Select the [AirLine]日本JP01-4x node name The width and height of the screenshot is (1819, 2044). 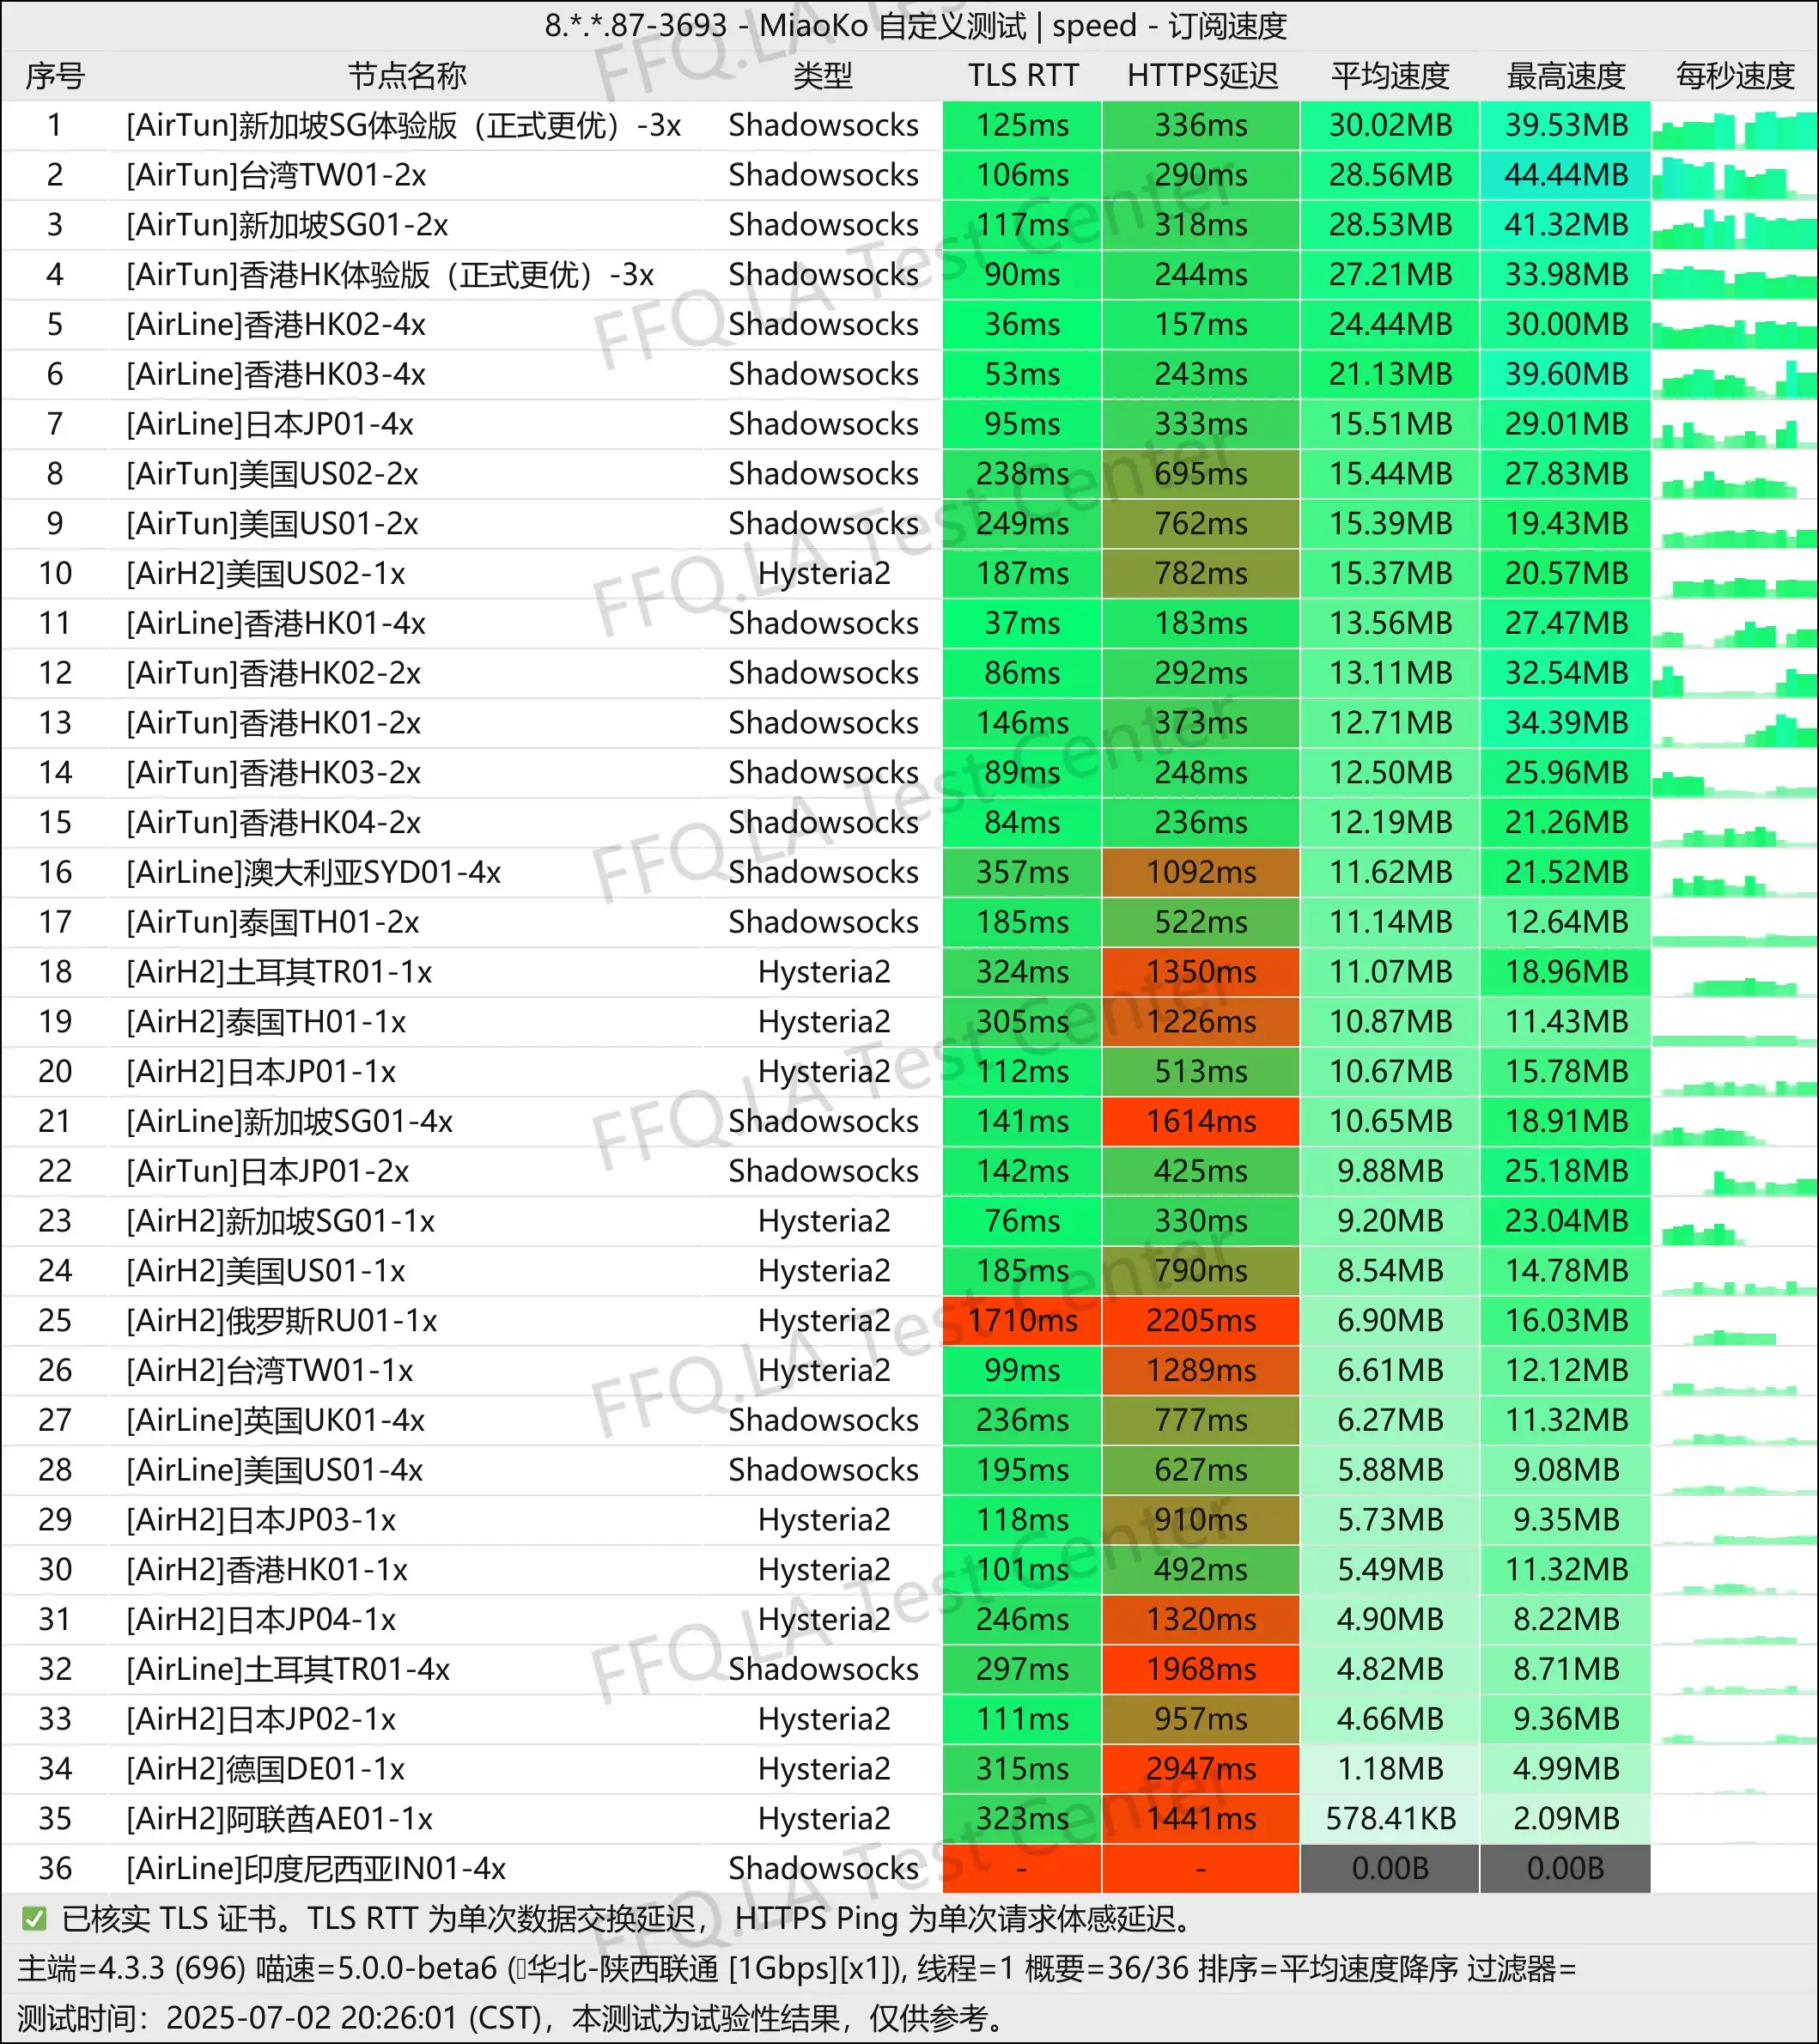[270, 424]
